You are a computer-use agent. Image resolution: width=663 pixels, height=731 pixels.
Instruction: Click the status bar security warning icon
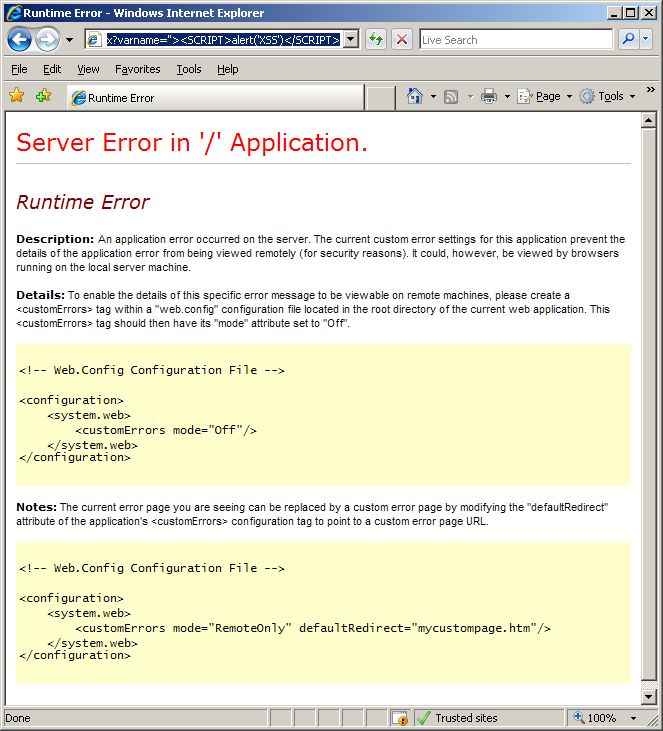[x=401, y=718]
